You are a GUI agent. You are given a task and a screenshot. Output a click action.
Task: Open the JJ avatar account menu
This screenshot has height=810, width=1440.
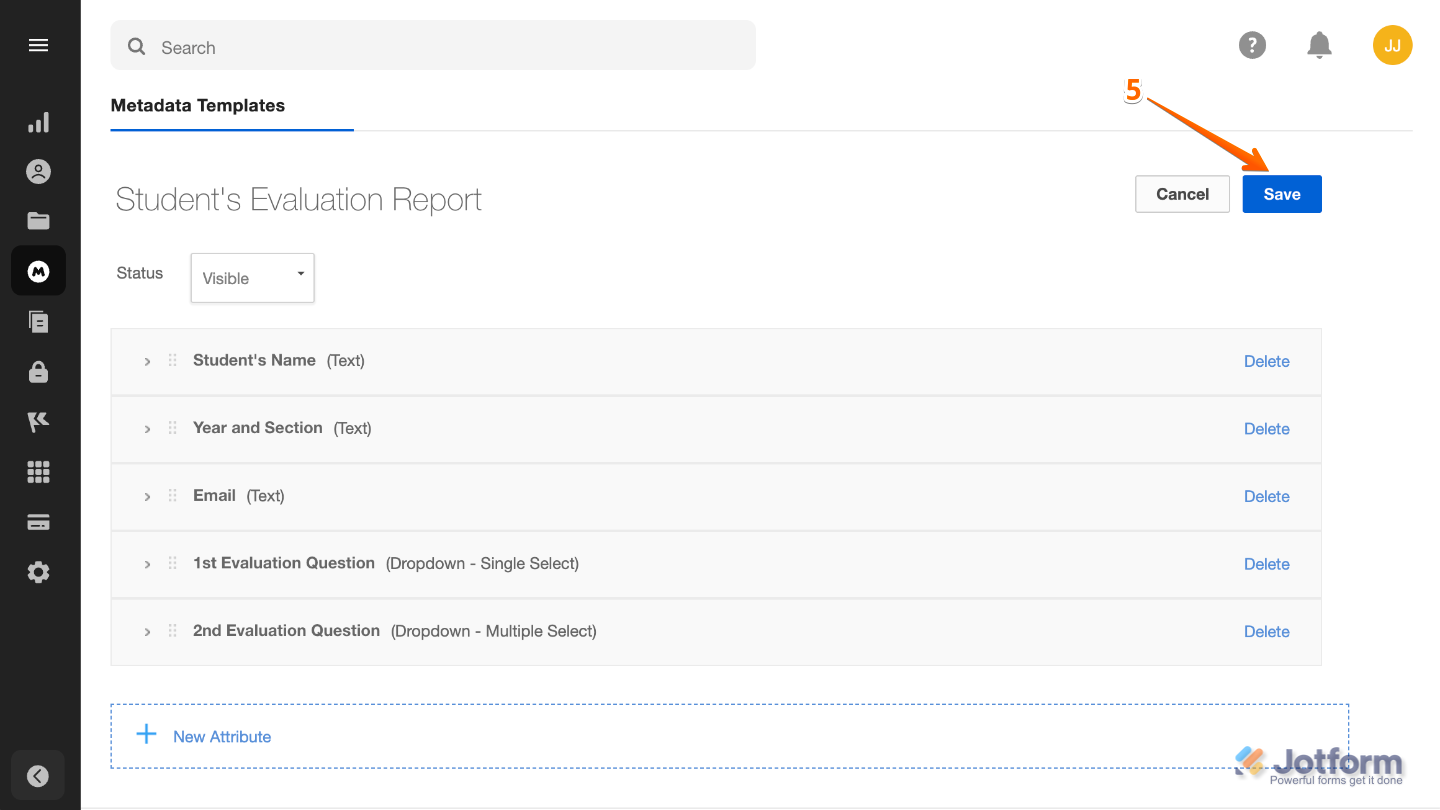click(1392, 45)
